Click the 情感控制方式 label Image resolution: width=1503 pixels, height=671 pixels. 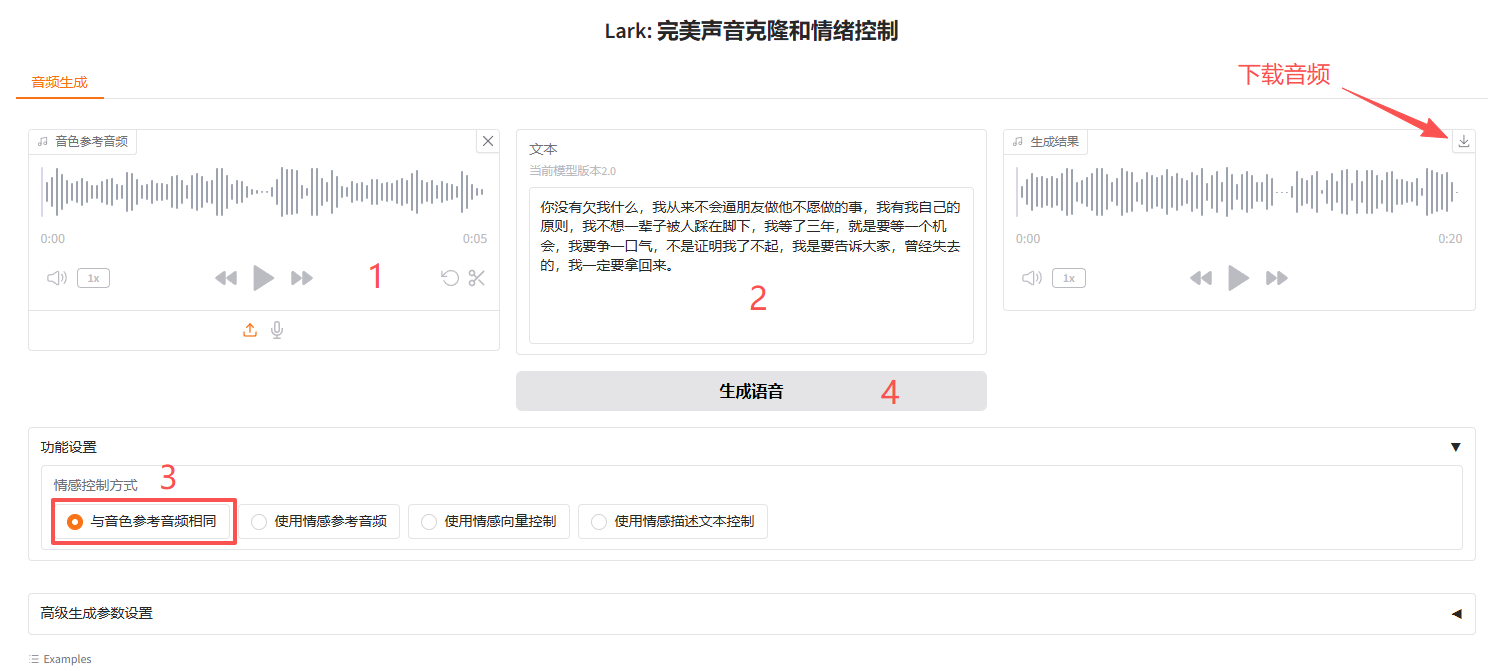pyautogui.click(x=96, y=485)
